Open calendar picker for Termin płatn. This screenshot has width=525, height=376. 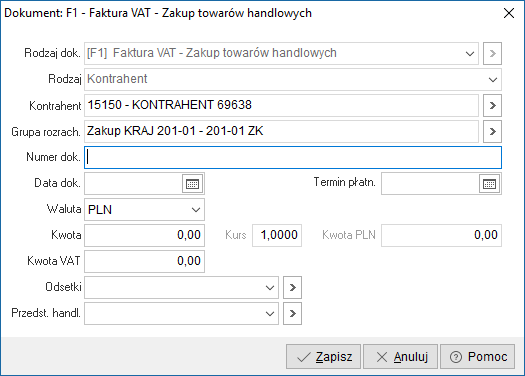490,183
